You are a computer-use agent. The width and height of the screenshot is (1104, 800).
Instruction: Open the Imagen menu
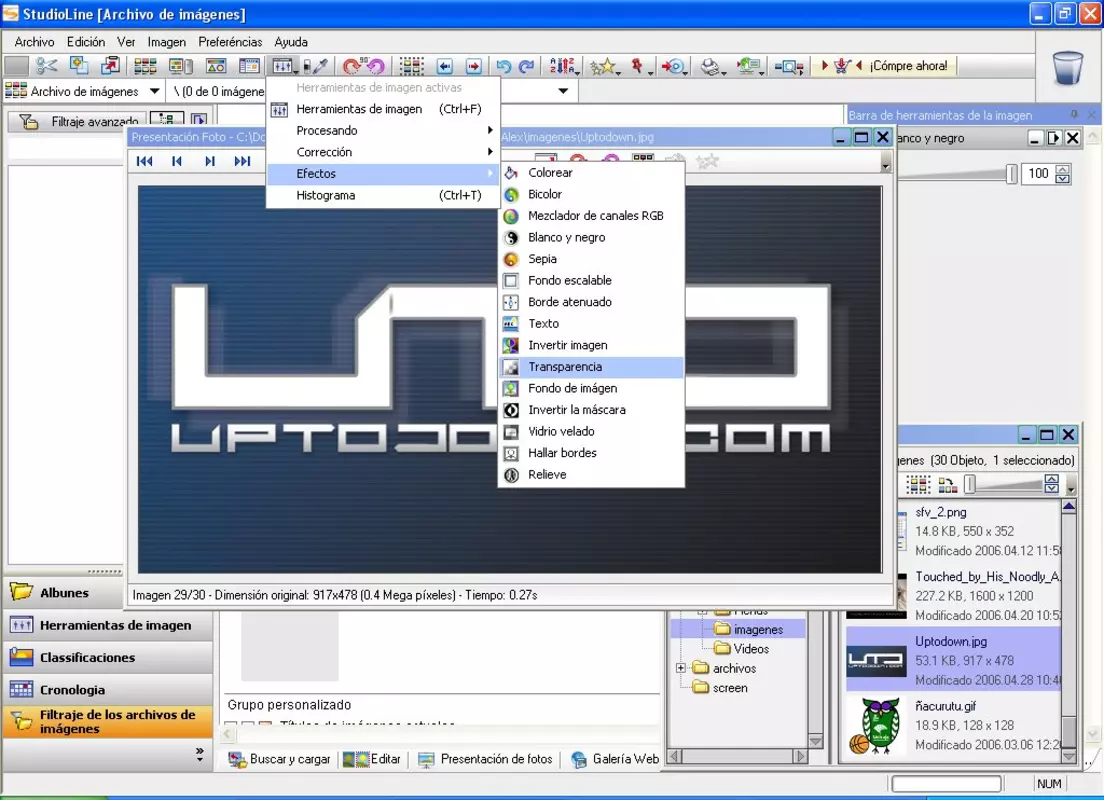tap(167, 42)
